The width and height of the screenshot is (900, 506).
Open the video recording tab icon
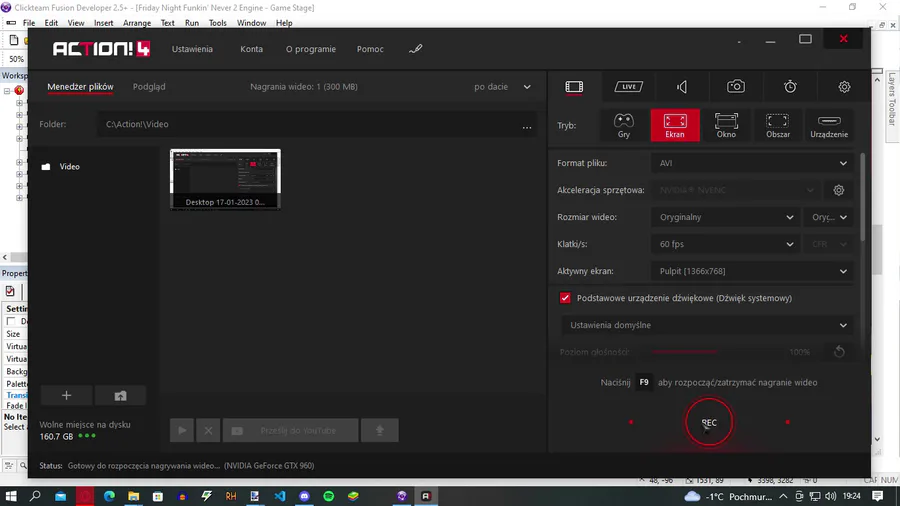[574, 87]
